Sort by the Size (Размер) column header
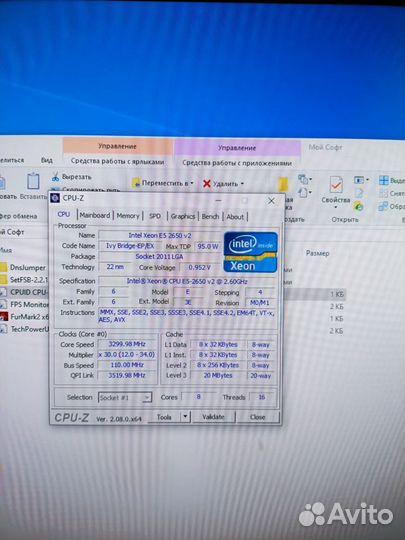 pos(318,253)
